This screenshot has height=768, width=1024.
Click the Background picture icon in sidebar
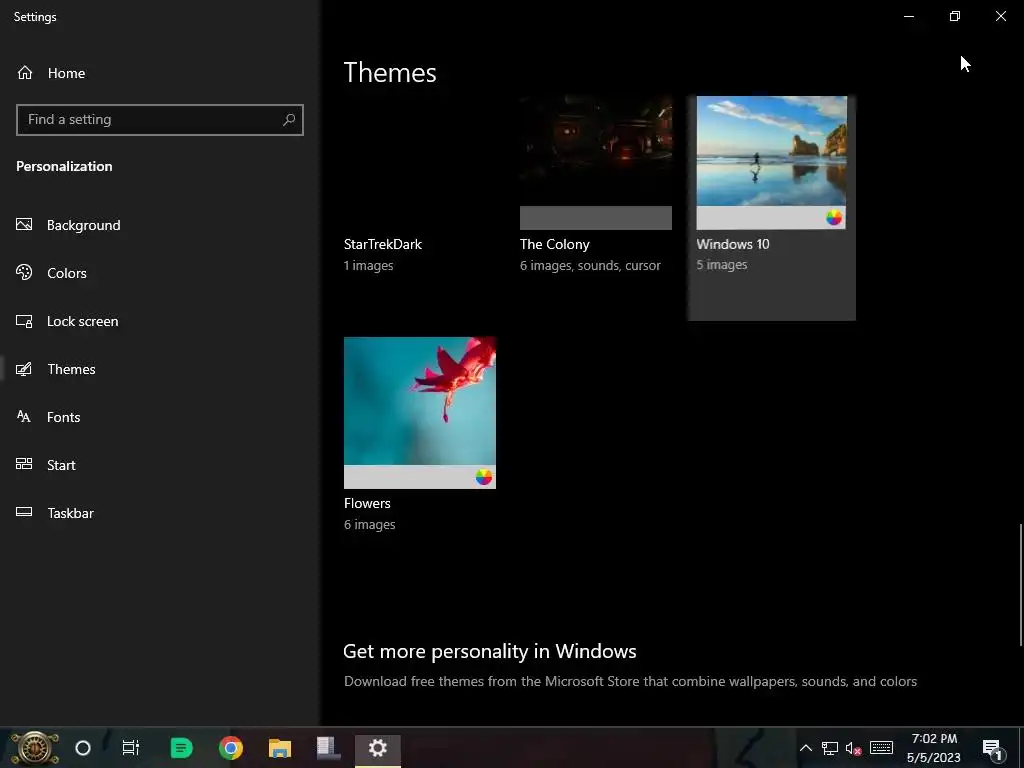pos(24,225)
